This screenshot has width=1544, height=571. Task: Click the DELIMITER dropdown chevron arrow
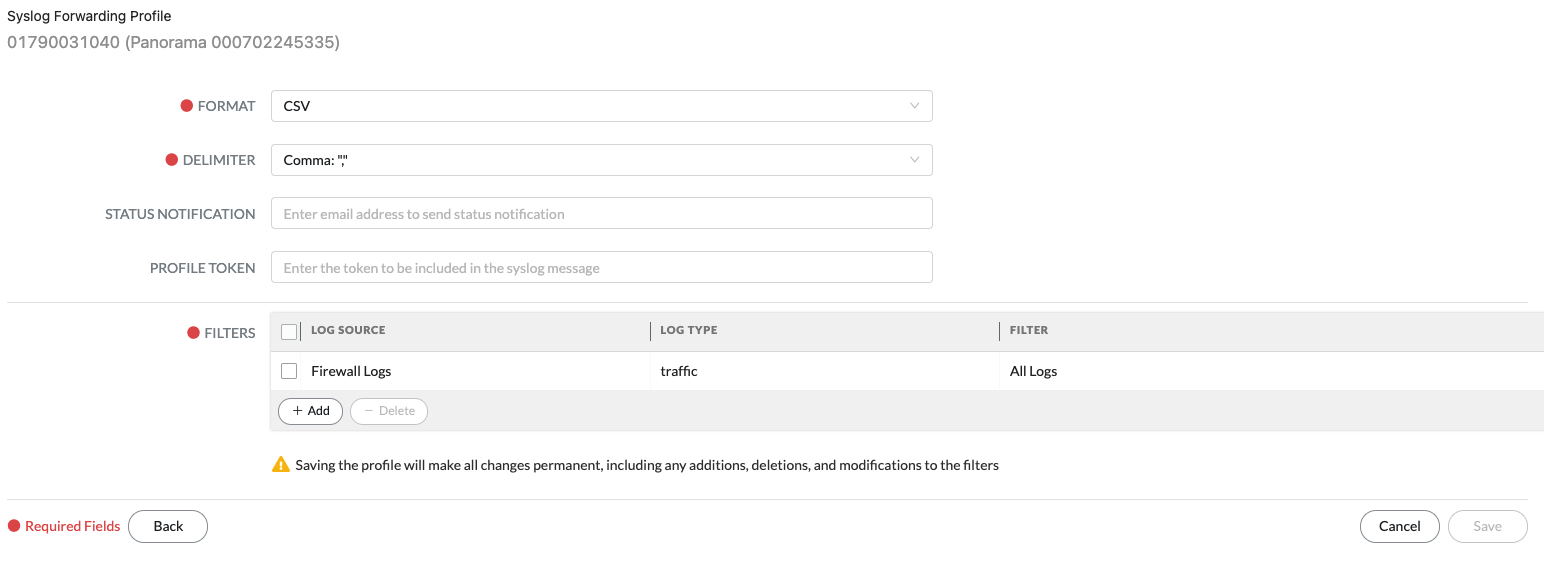coord(914,160)
